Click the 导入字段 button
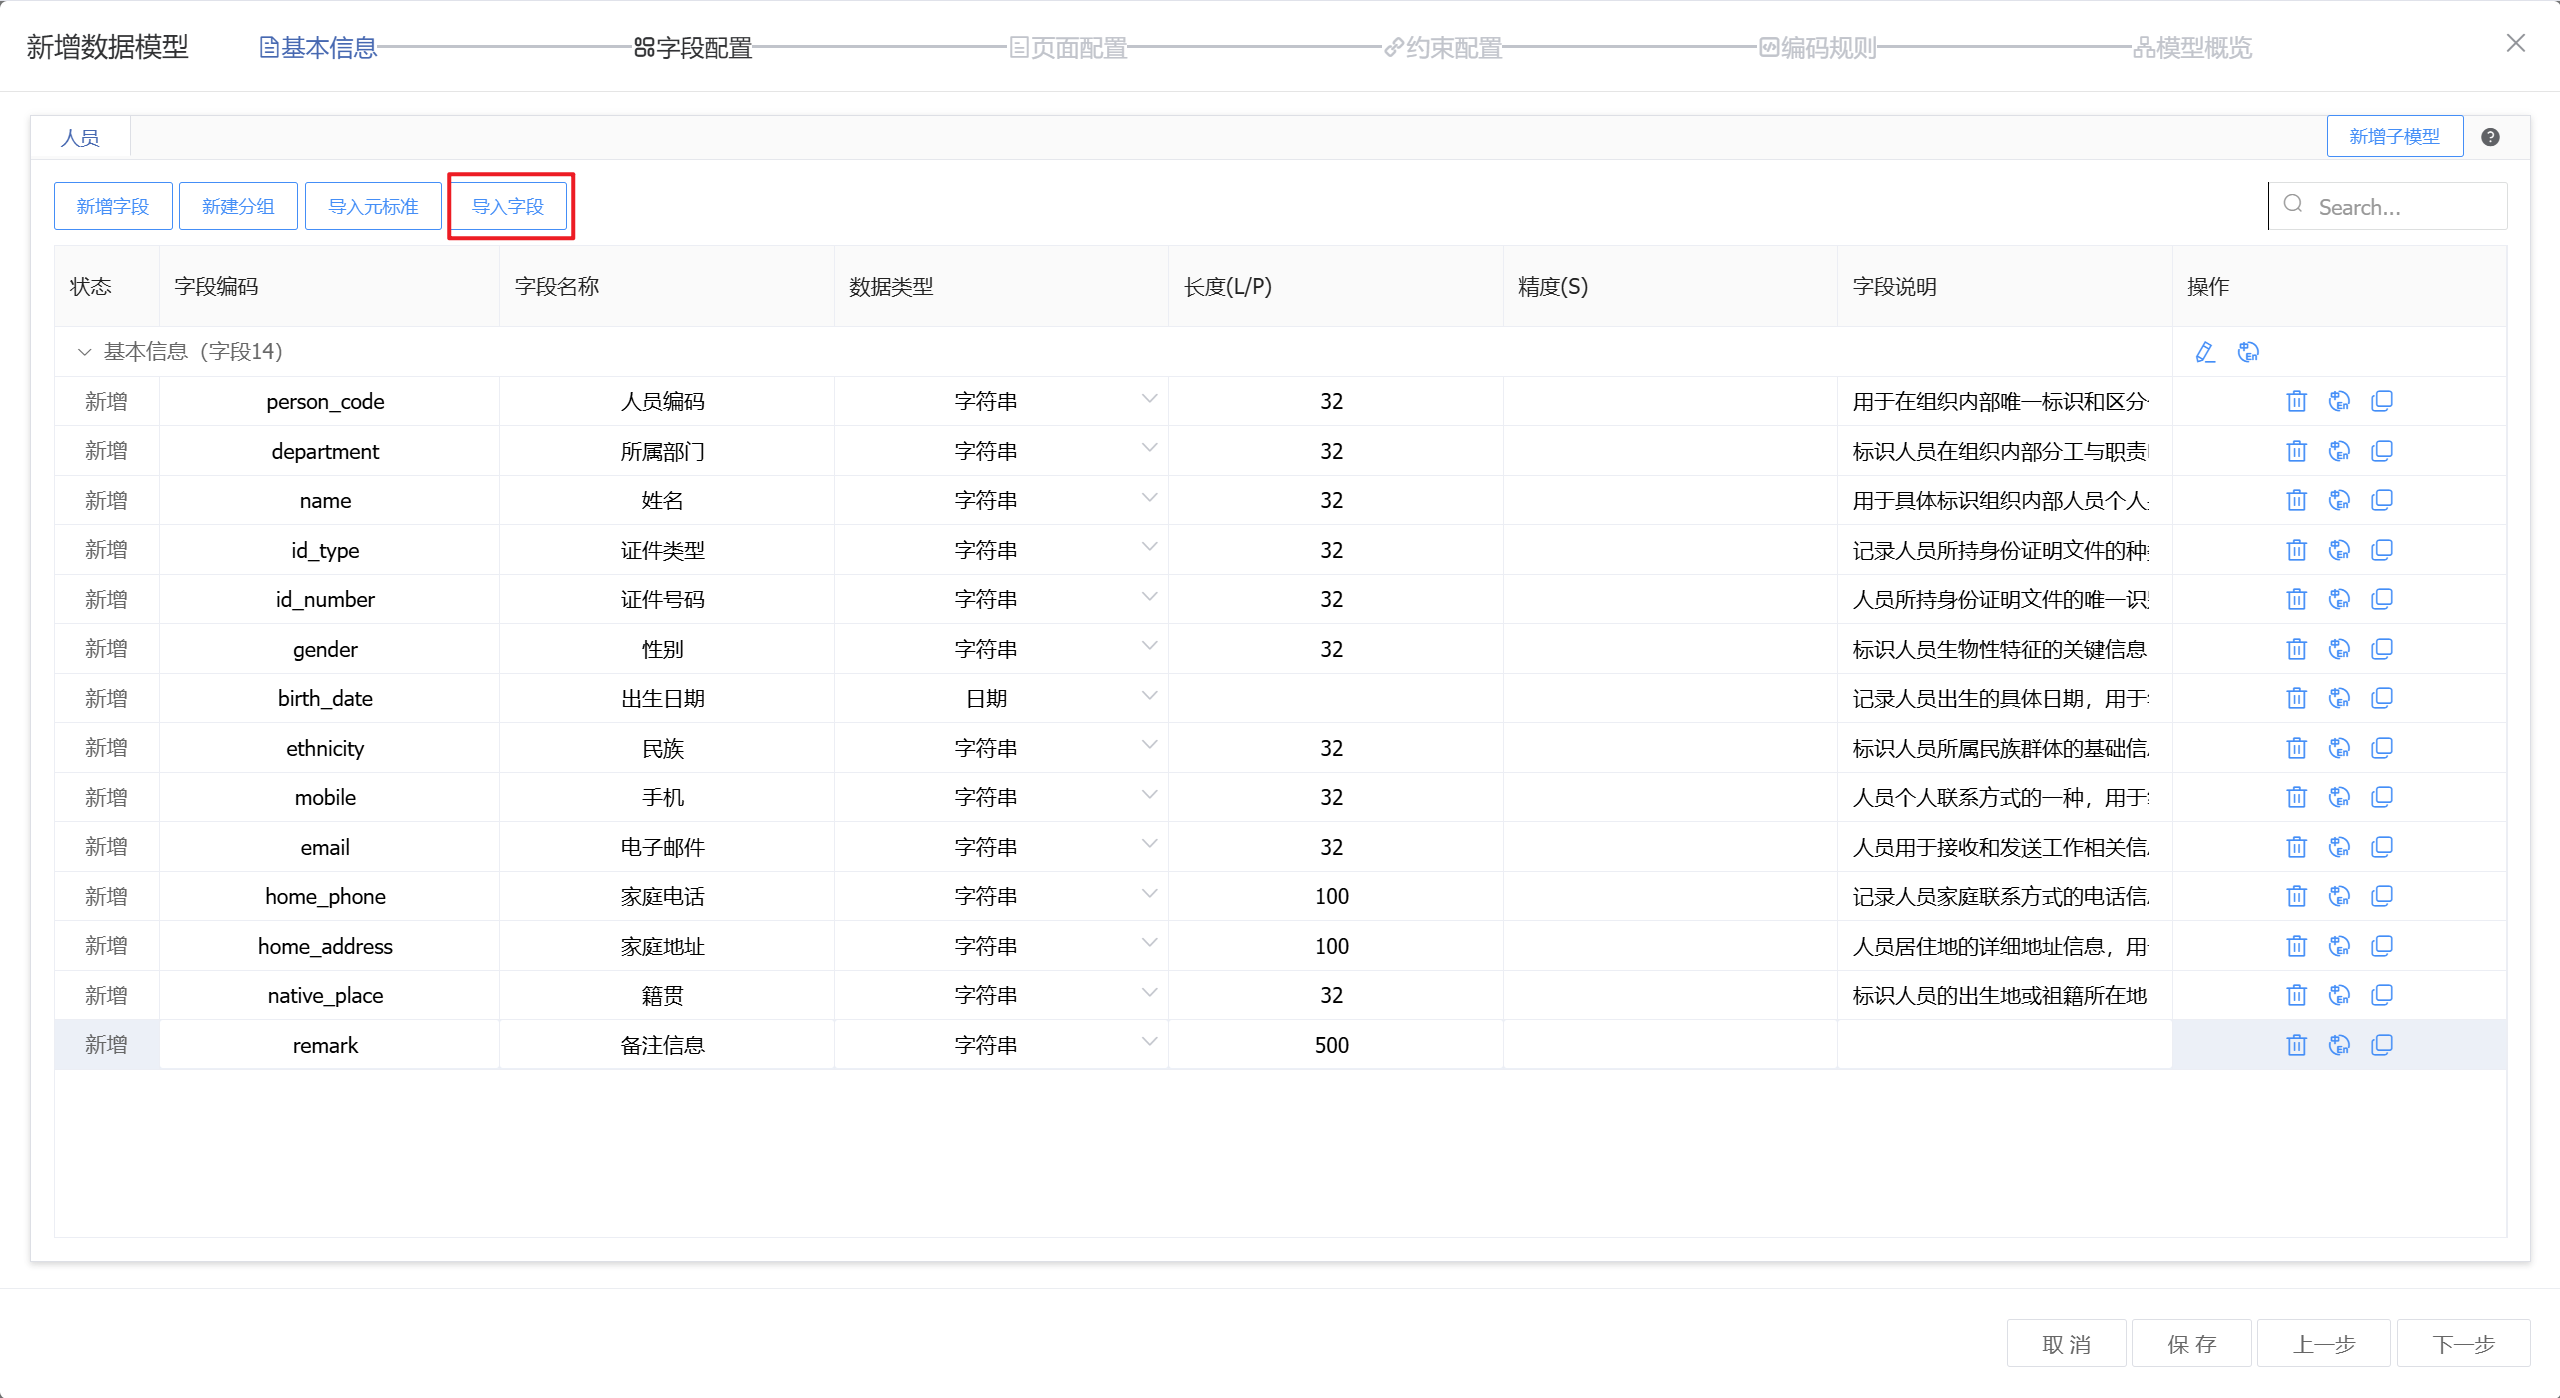This screenshot has width=2560, height=1398. point(508,206)
